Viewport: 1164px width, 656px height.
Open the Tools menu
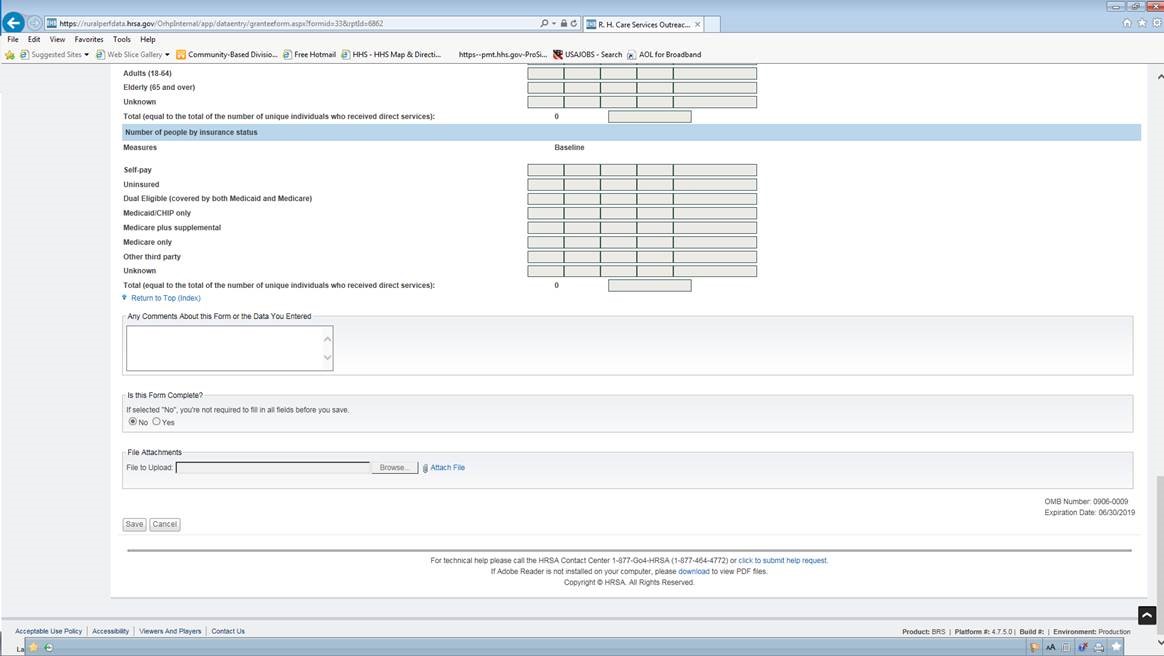pos(121,39)
